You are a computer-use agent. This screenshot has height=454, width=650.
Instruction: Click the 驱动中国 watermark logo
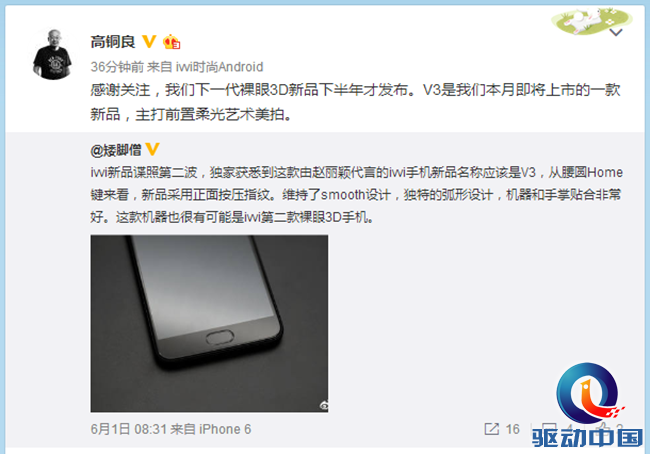[588, 405]
